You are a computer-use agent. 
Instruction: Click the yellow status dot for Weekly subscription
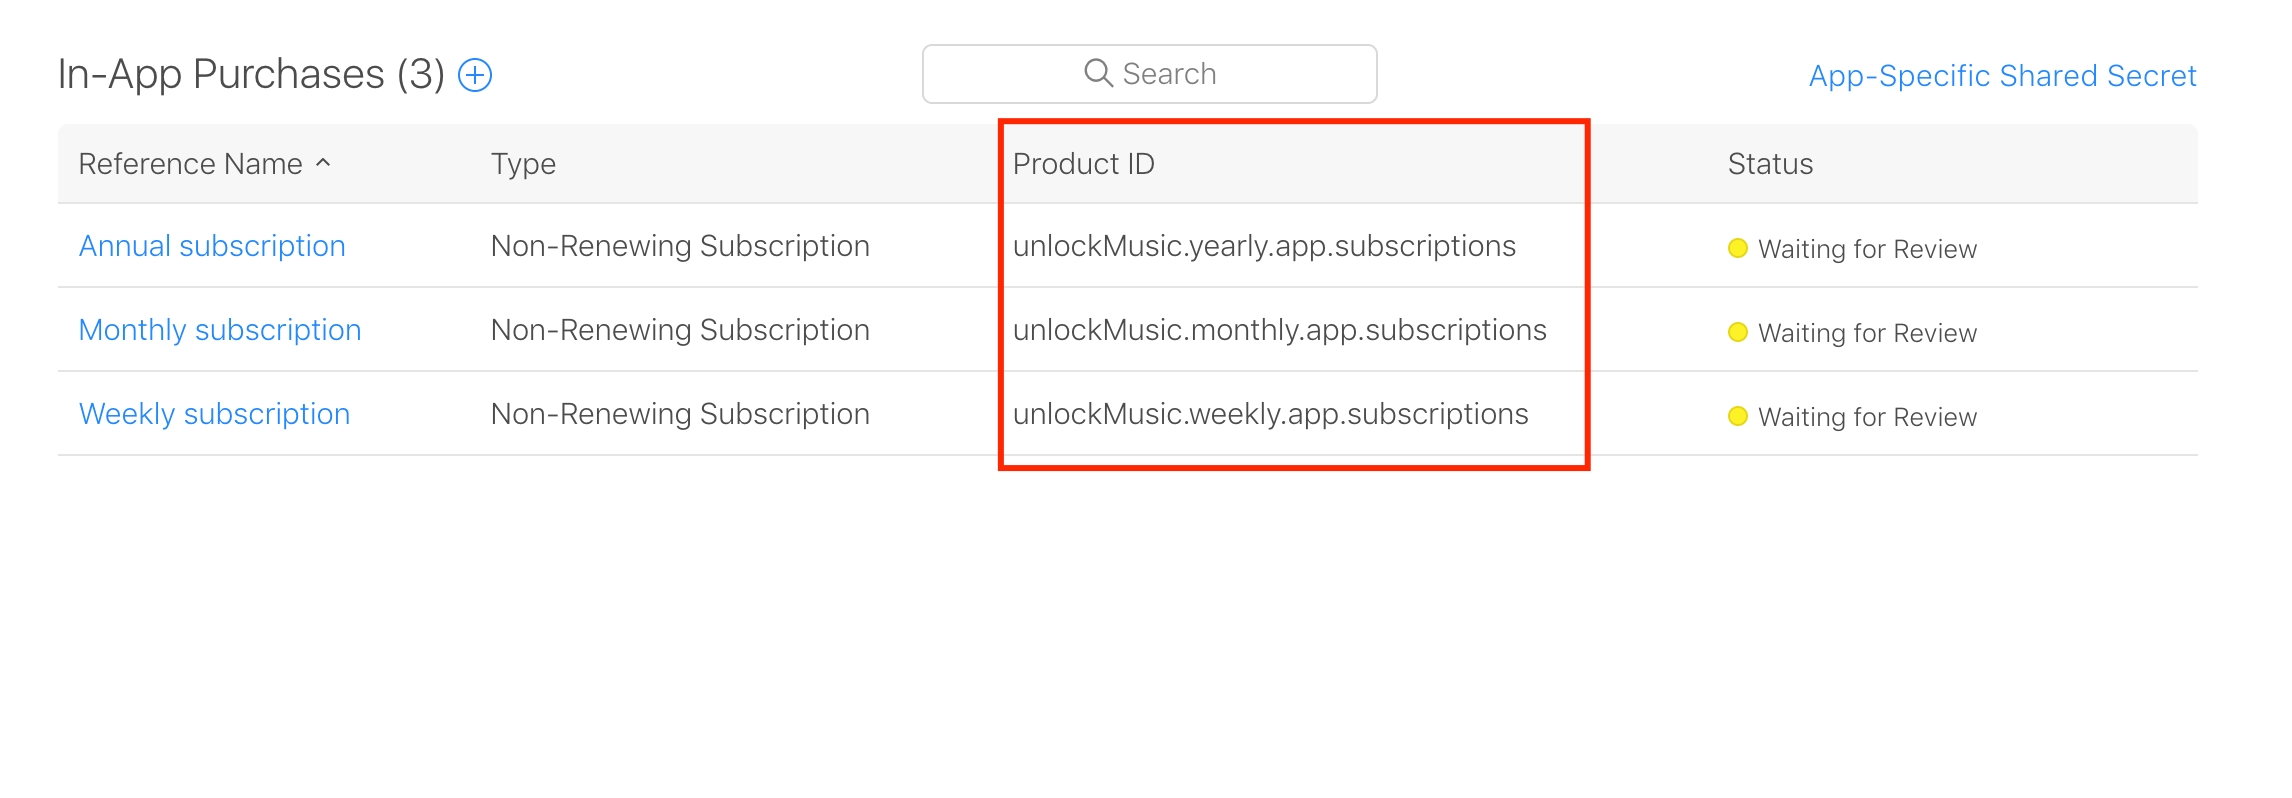coord(1738,416)
